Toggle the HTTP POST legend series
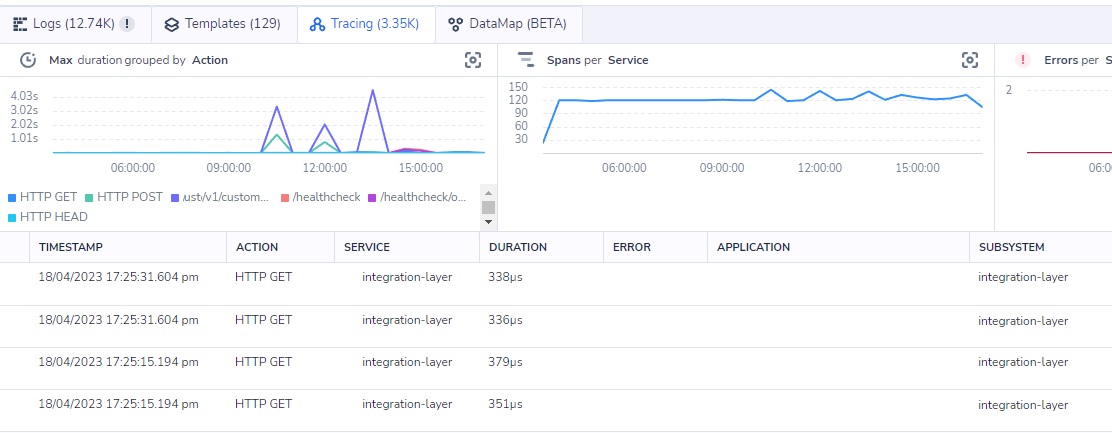This screenshot has height=433, width=1112. pyautogui.click(x=125, y=197)
